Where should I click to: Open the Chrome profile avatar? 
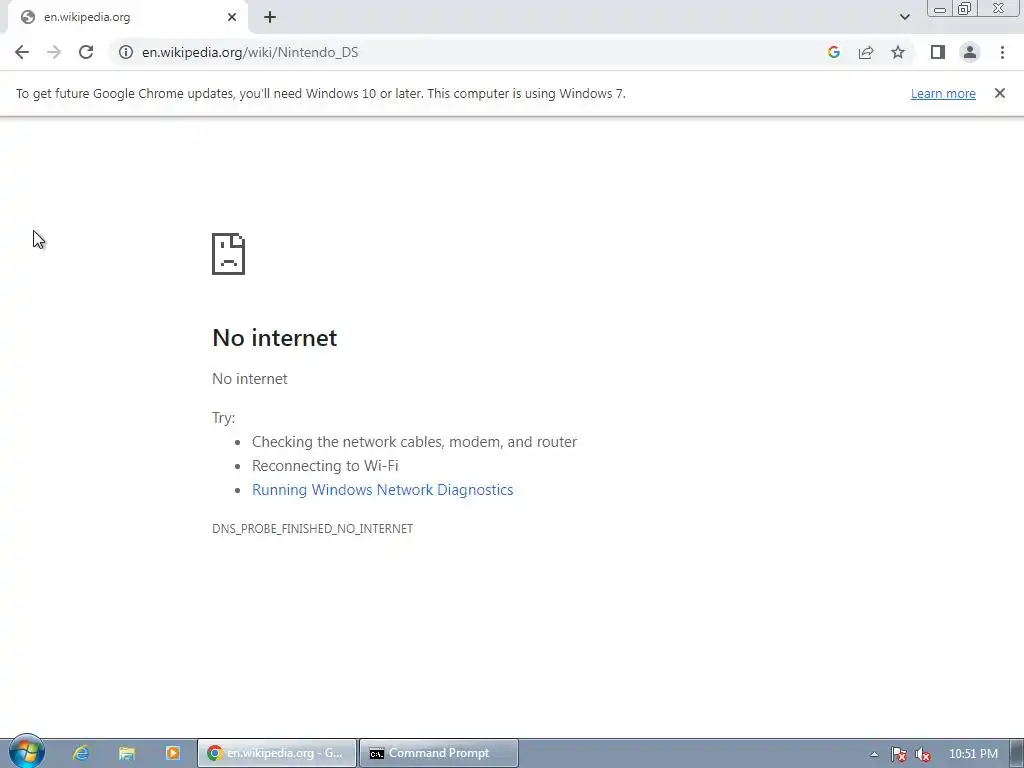point(970,52)
